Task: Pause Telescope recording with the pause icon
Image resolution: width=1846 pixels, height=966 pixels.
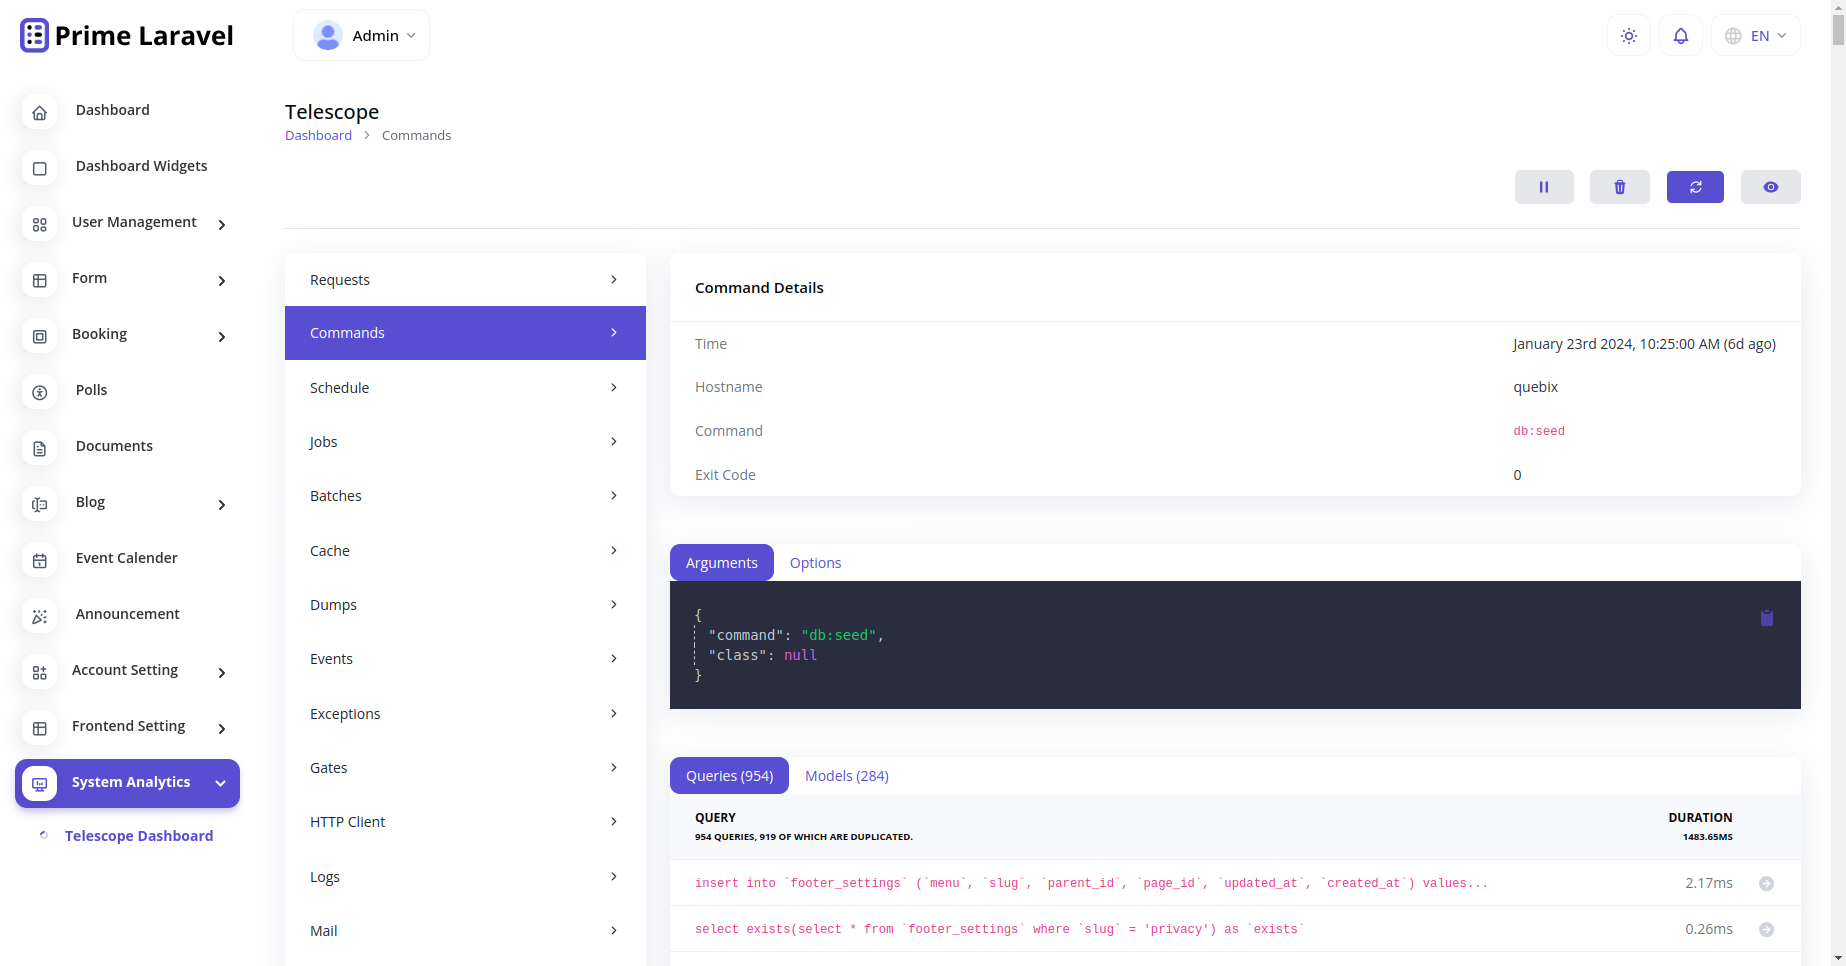Action: [x=1543, y=187]
